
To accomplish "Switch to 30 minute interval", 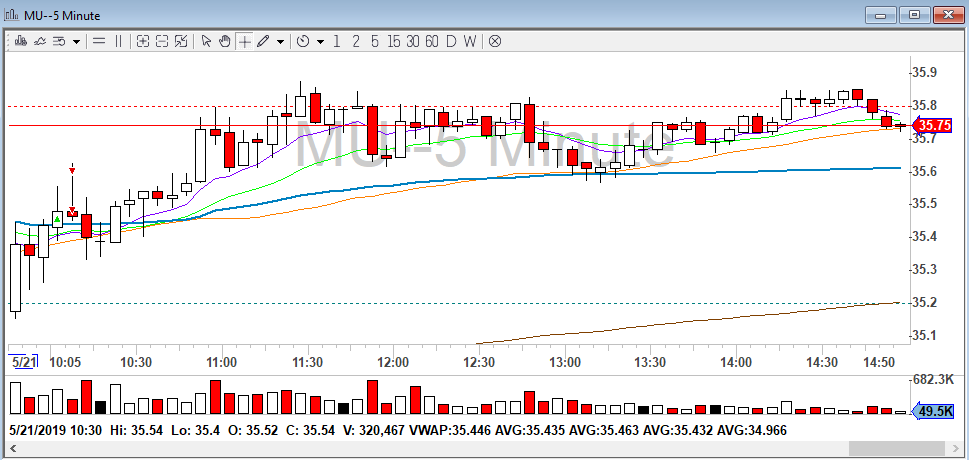I will [x=413, y=41].
